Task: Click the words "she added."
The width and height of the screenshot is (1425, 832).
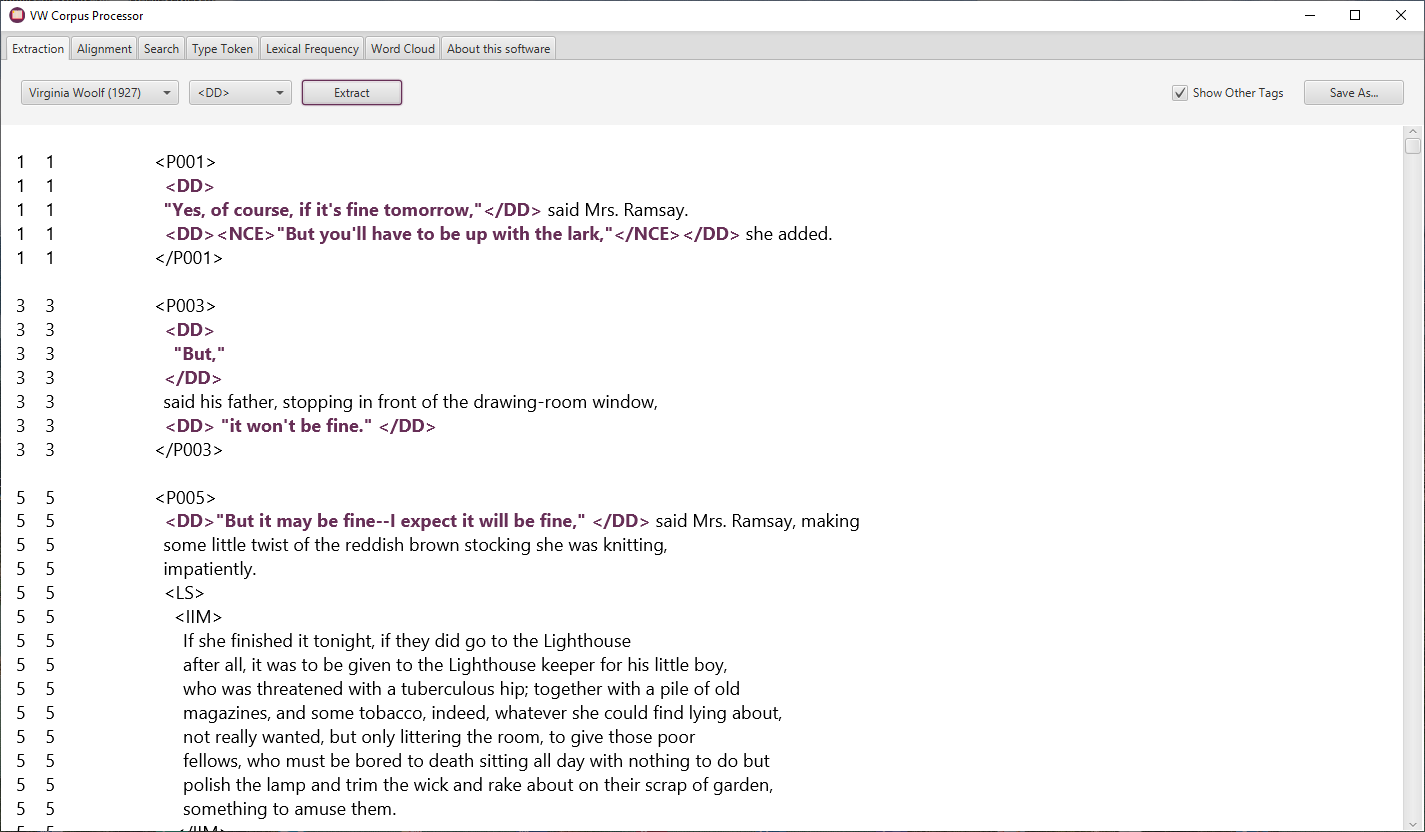Action: pyautogui.click(x=789, y=234)
